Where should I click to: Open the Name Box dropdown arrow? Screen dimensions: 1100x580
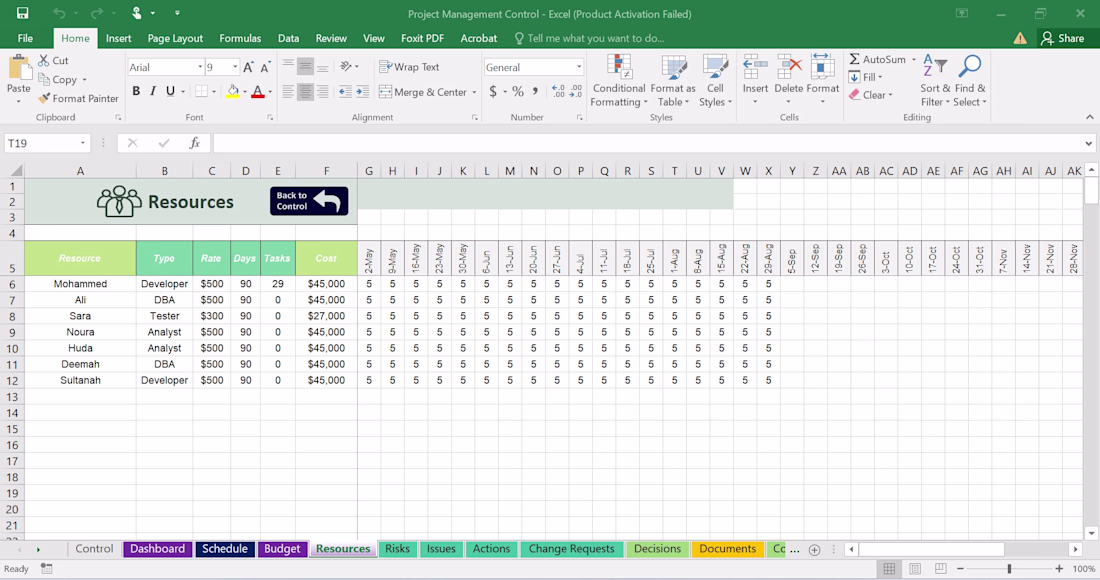tap(82, 143)
